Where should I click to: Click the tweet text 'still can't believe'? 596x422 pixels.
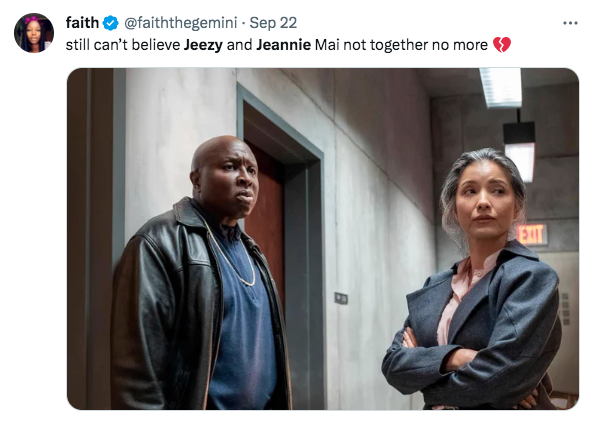point(123,45)
